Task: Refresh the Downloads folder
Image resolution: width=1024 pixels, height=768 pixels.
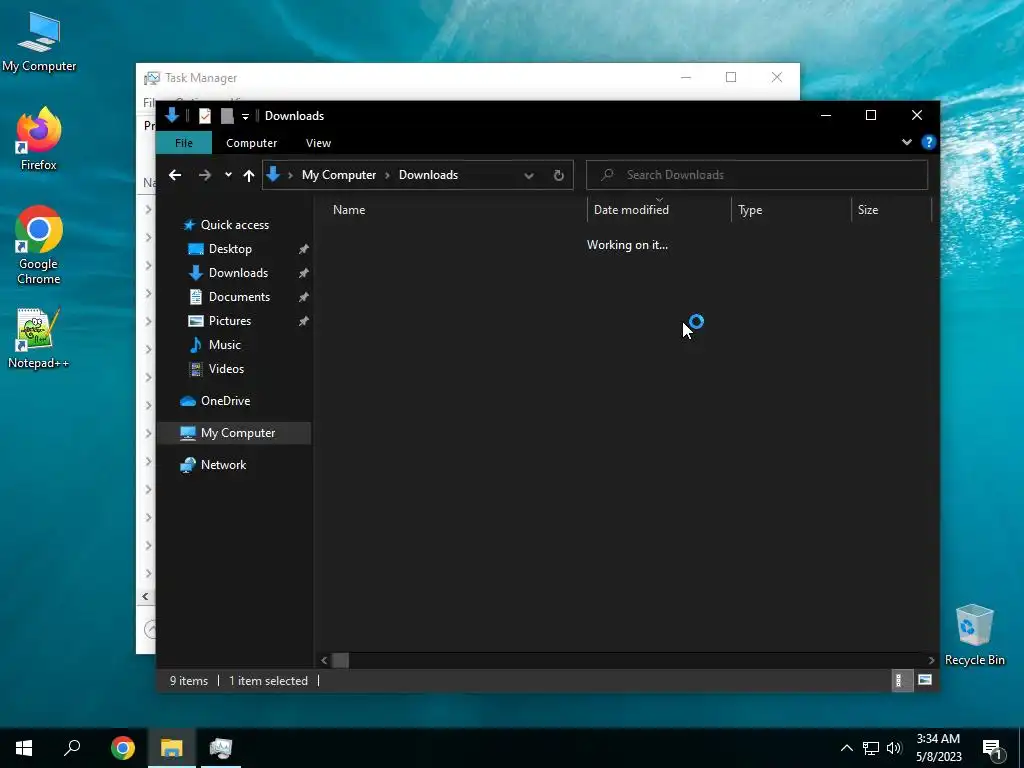Action: tap(558, 175)
